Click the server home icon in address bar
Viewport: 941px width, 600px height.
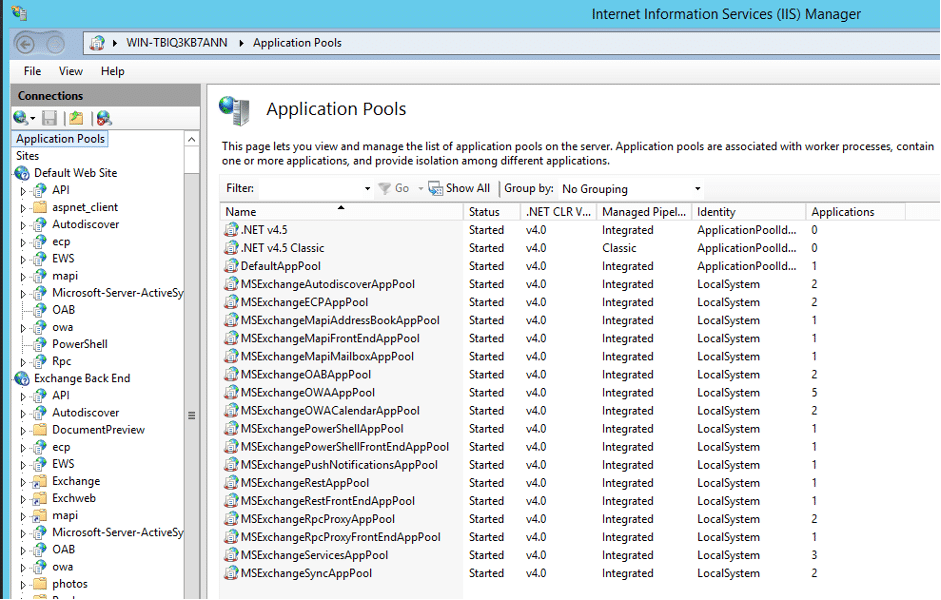pos(97,43)
